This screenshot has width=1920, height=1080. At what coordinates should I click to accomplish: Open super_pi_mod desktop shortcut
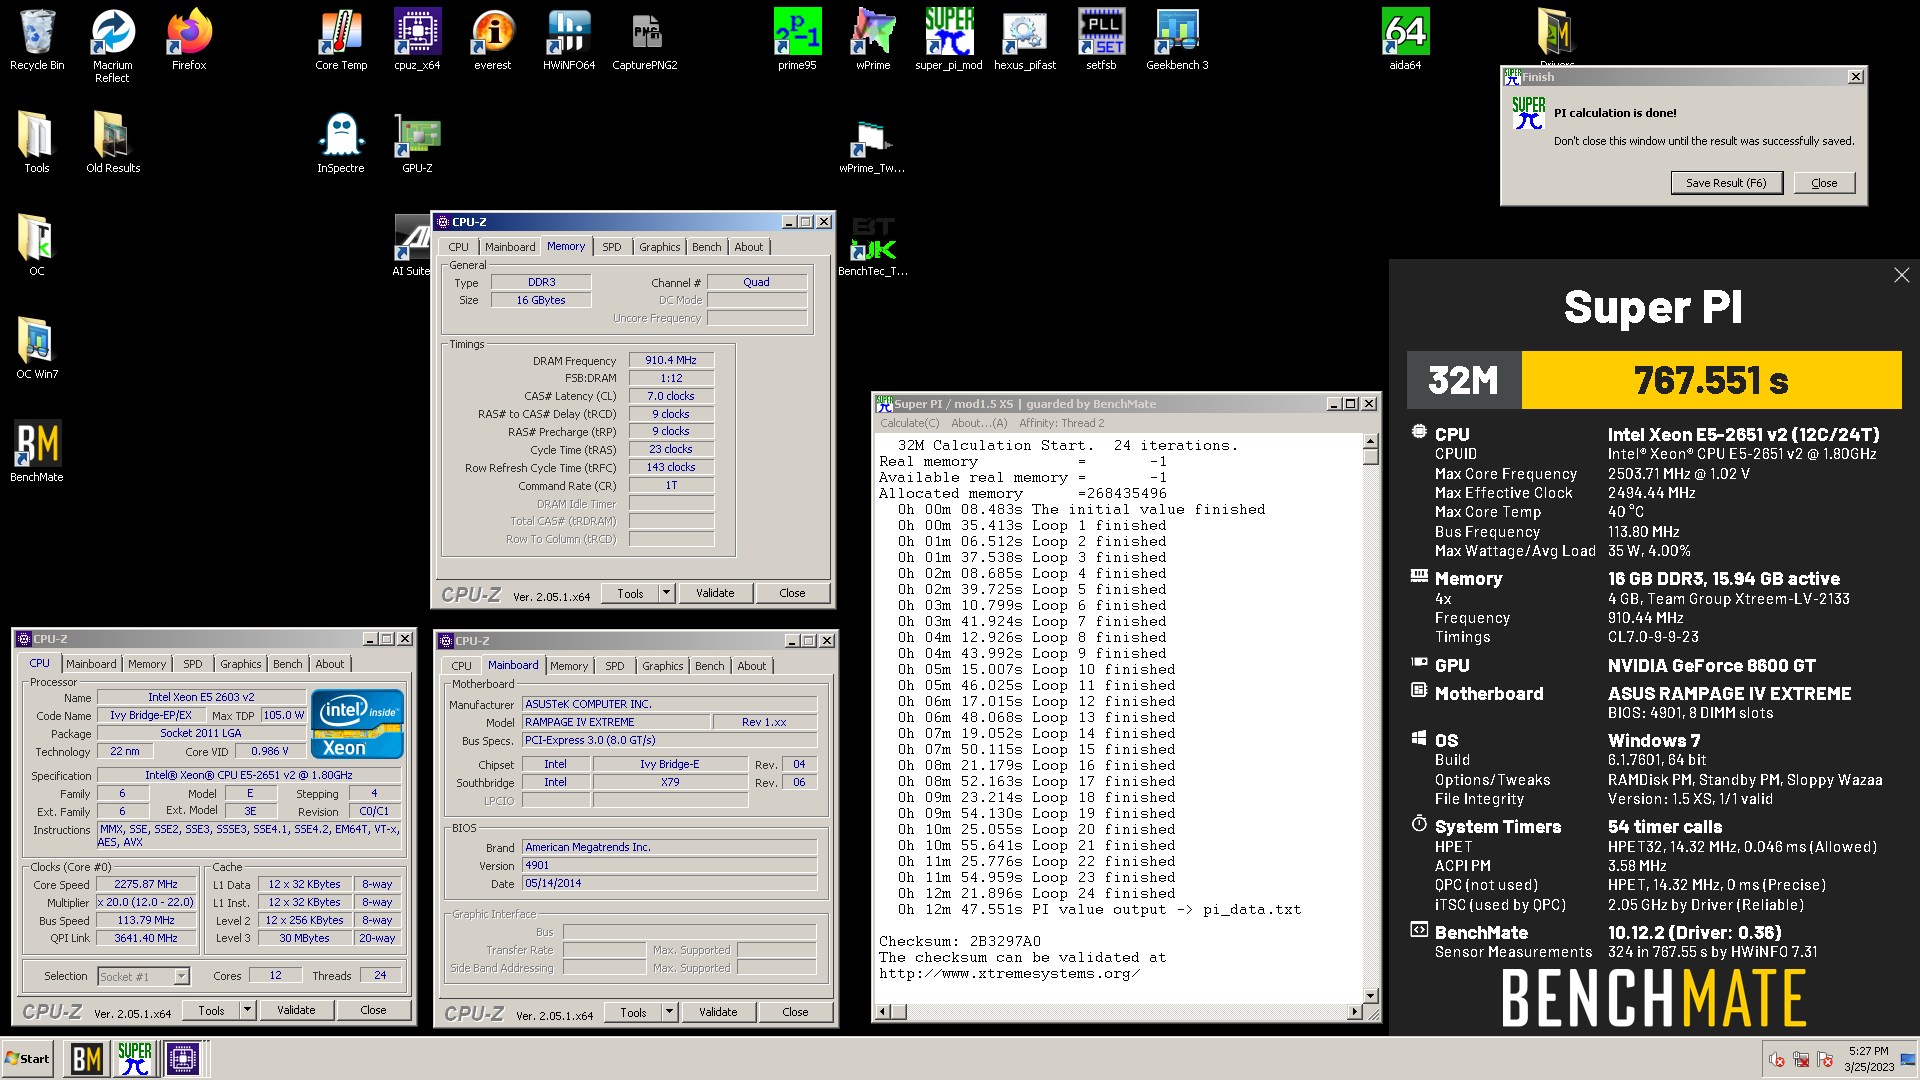pyautogui.click(x=949, y=40)
